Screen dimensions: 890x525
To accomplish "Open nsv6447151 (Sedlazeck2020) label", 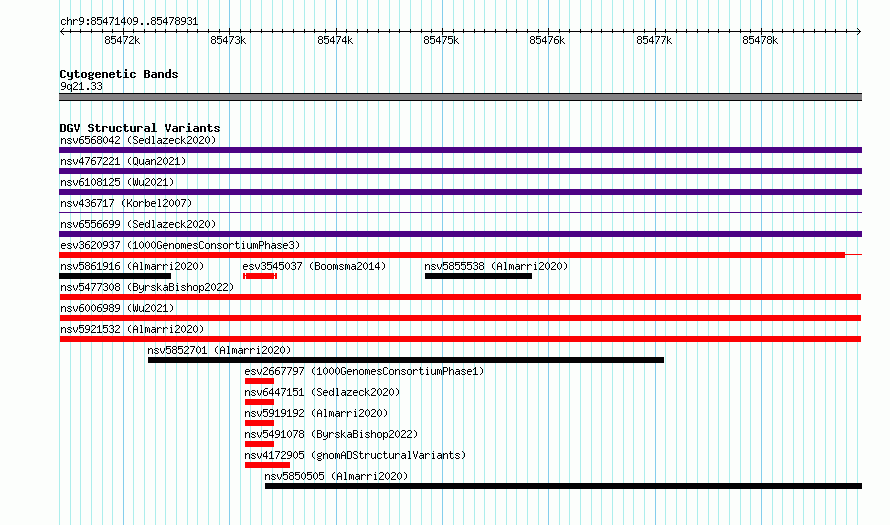I will coord(322,392).
